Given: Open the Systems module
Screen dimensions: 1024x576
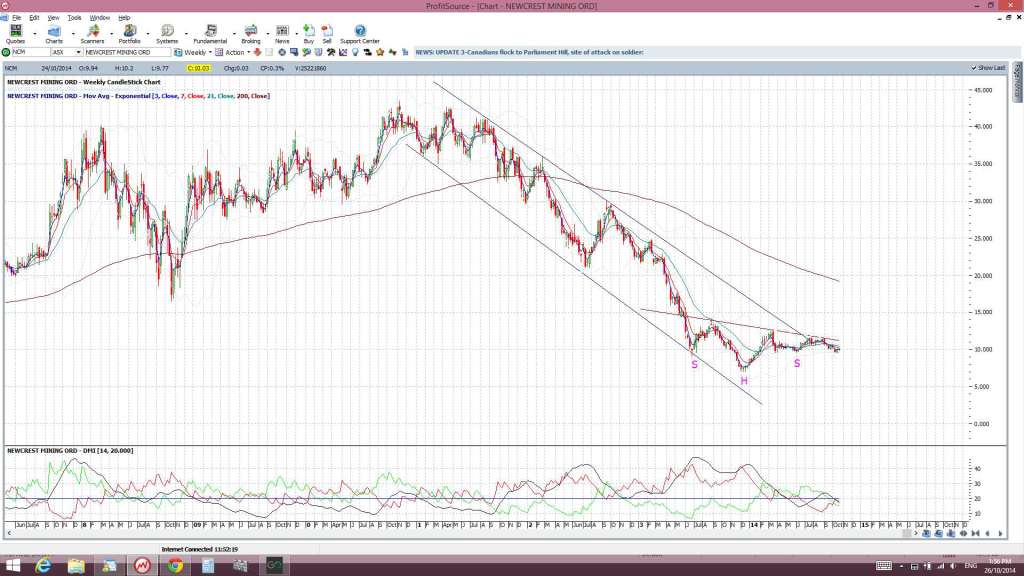Looking at the screenshot, I should click(x=167, y=34).
